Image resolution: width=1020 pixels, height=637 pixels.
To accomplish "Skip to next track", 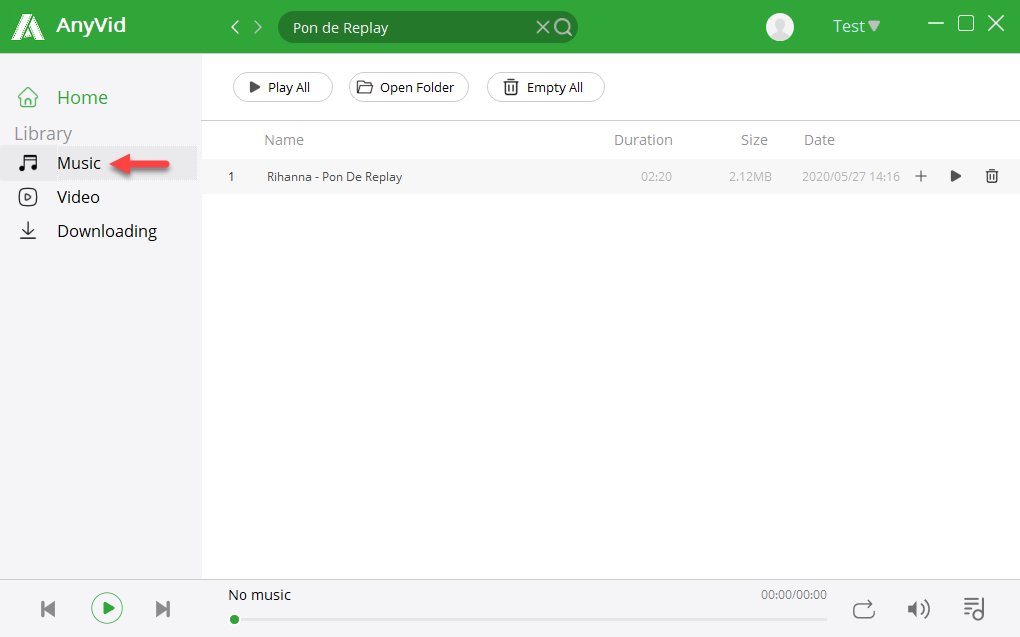I will [x=163, y=609].
